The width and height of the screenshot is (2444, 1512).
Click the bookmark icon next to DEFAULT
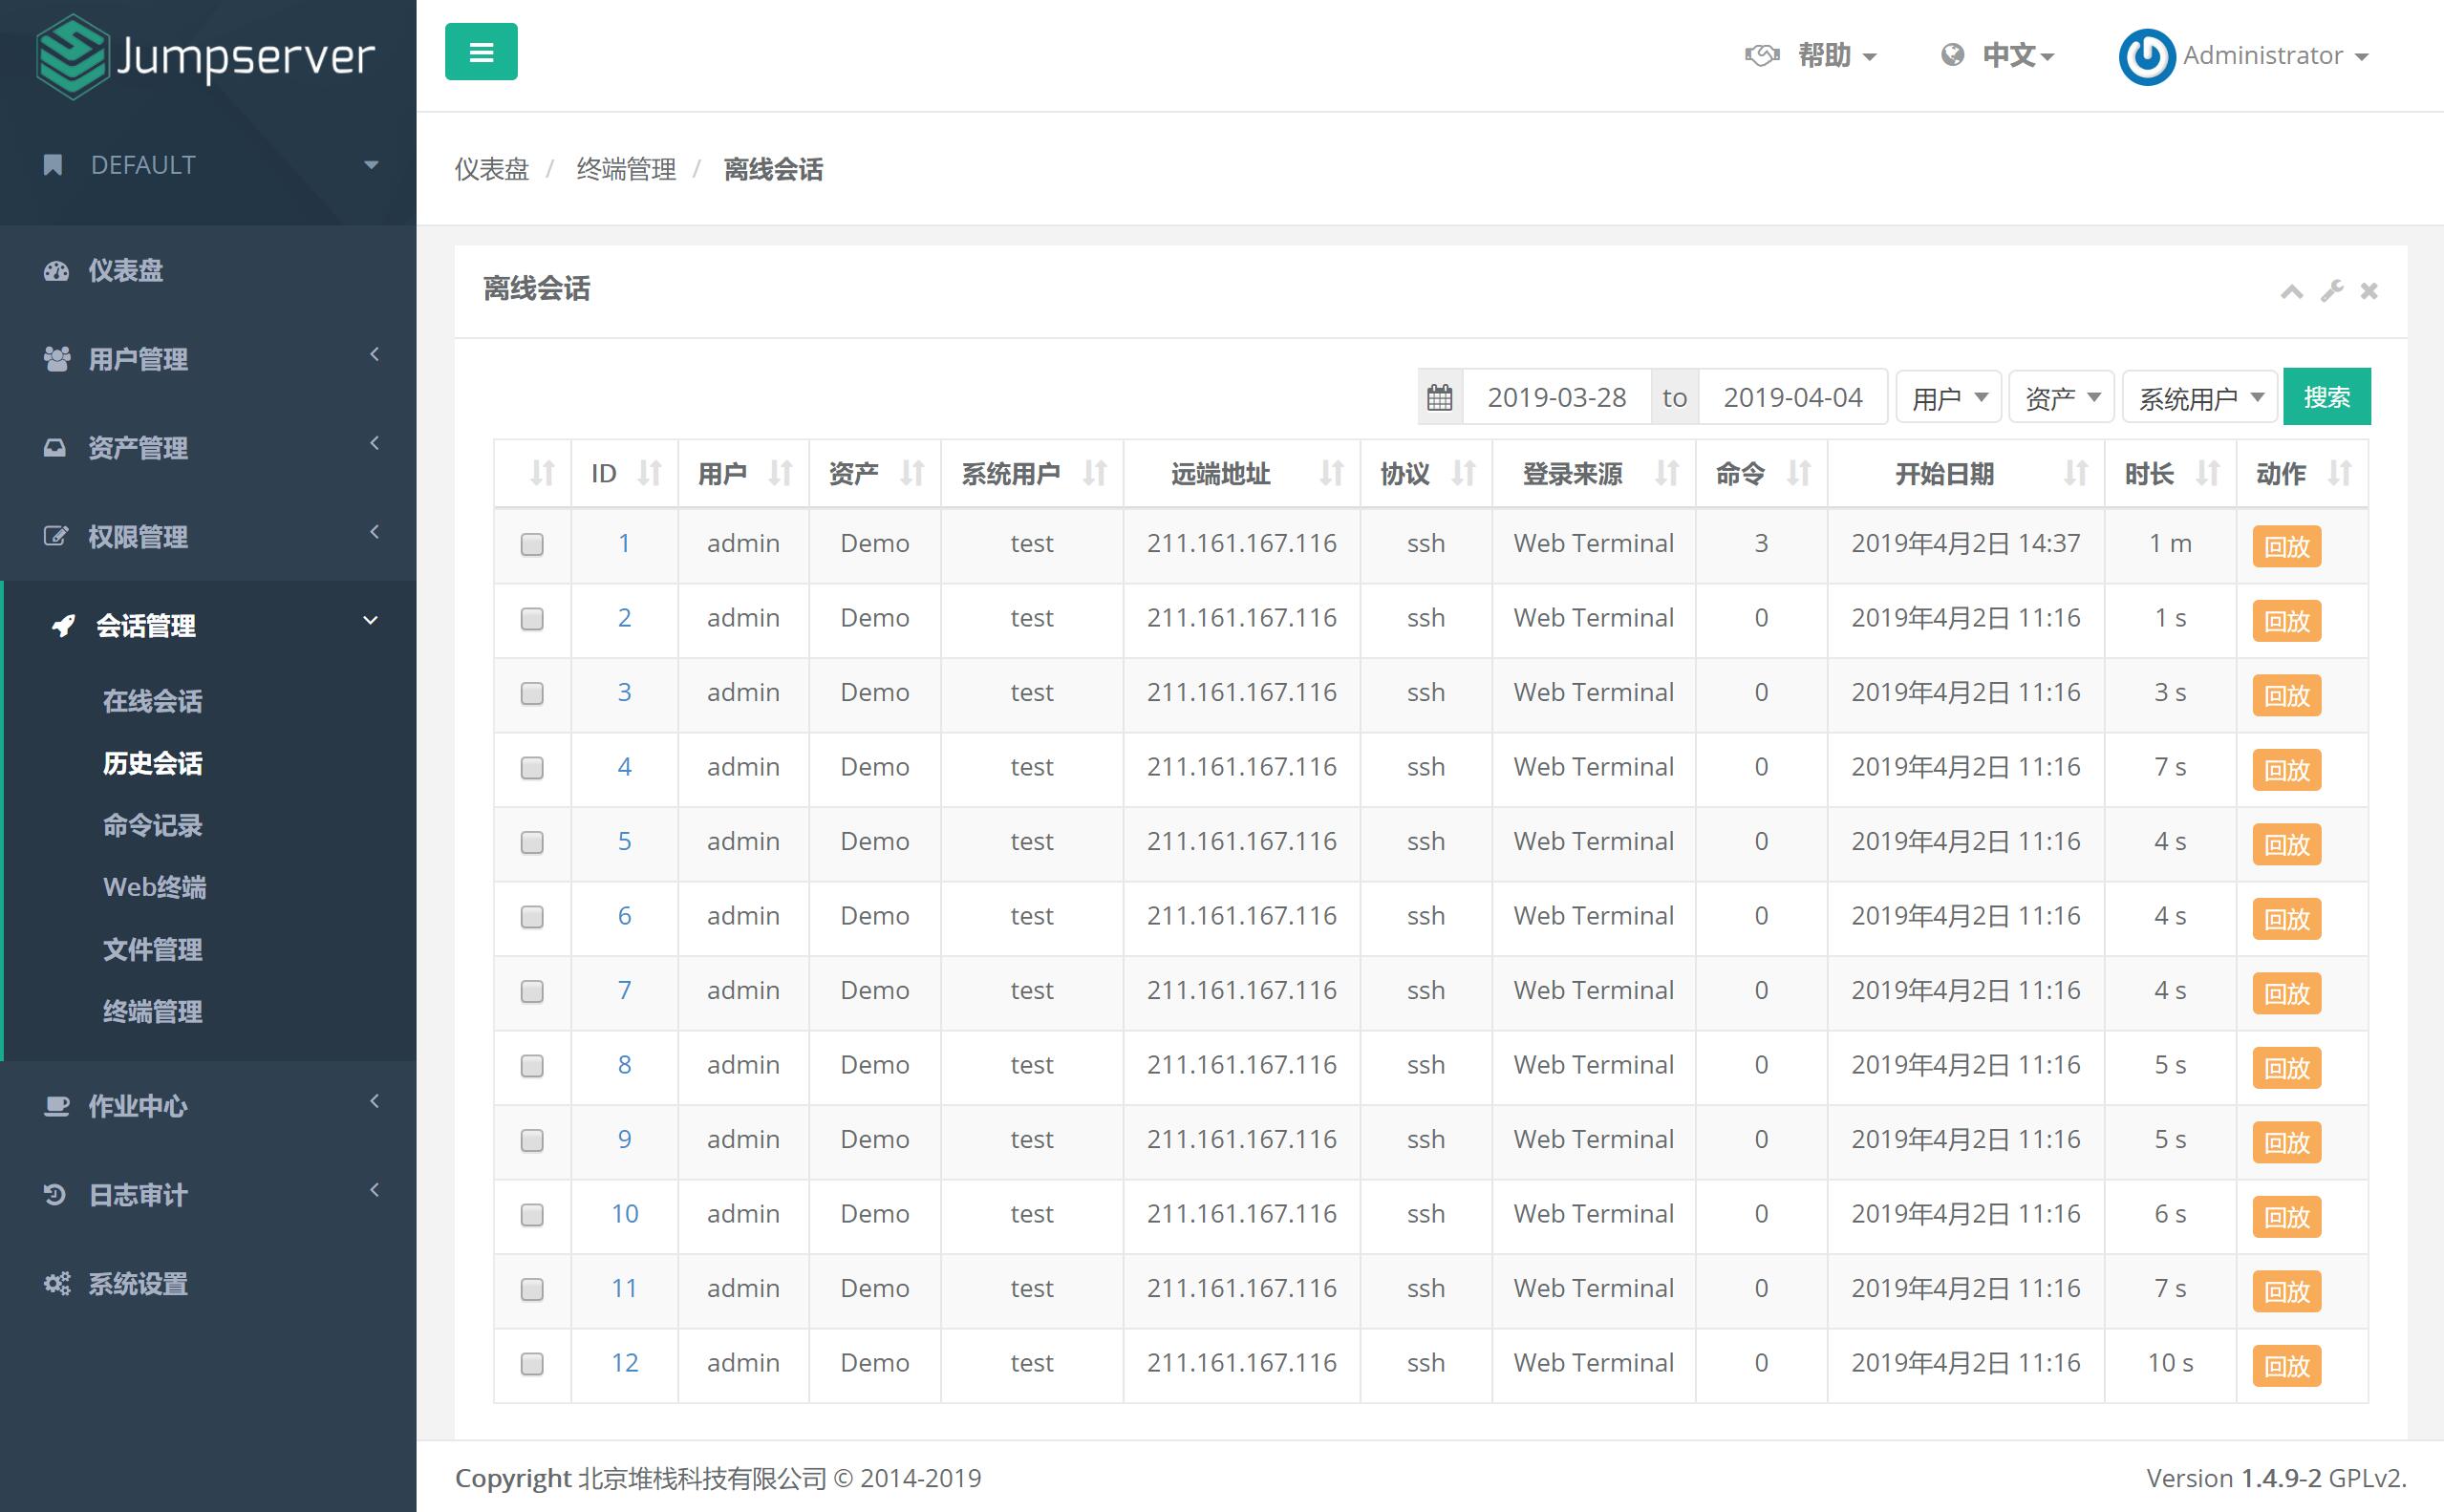(x=54, y=165)
